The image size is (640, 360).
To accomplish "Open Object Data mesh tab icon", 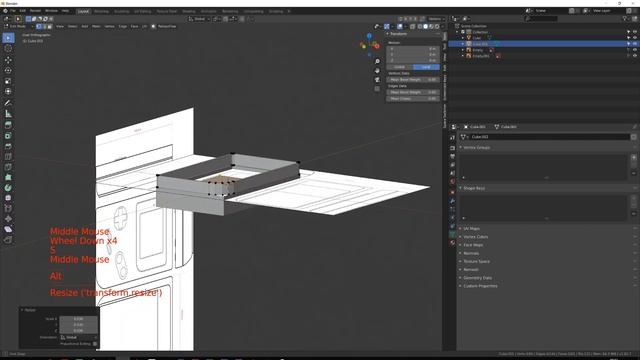I will 452,234.
